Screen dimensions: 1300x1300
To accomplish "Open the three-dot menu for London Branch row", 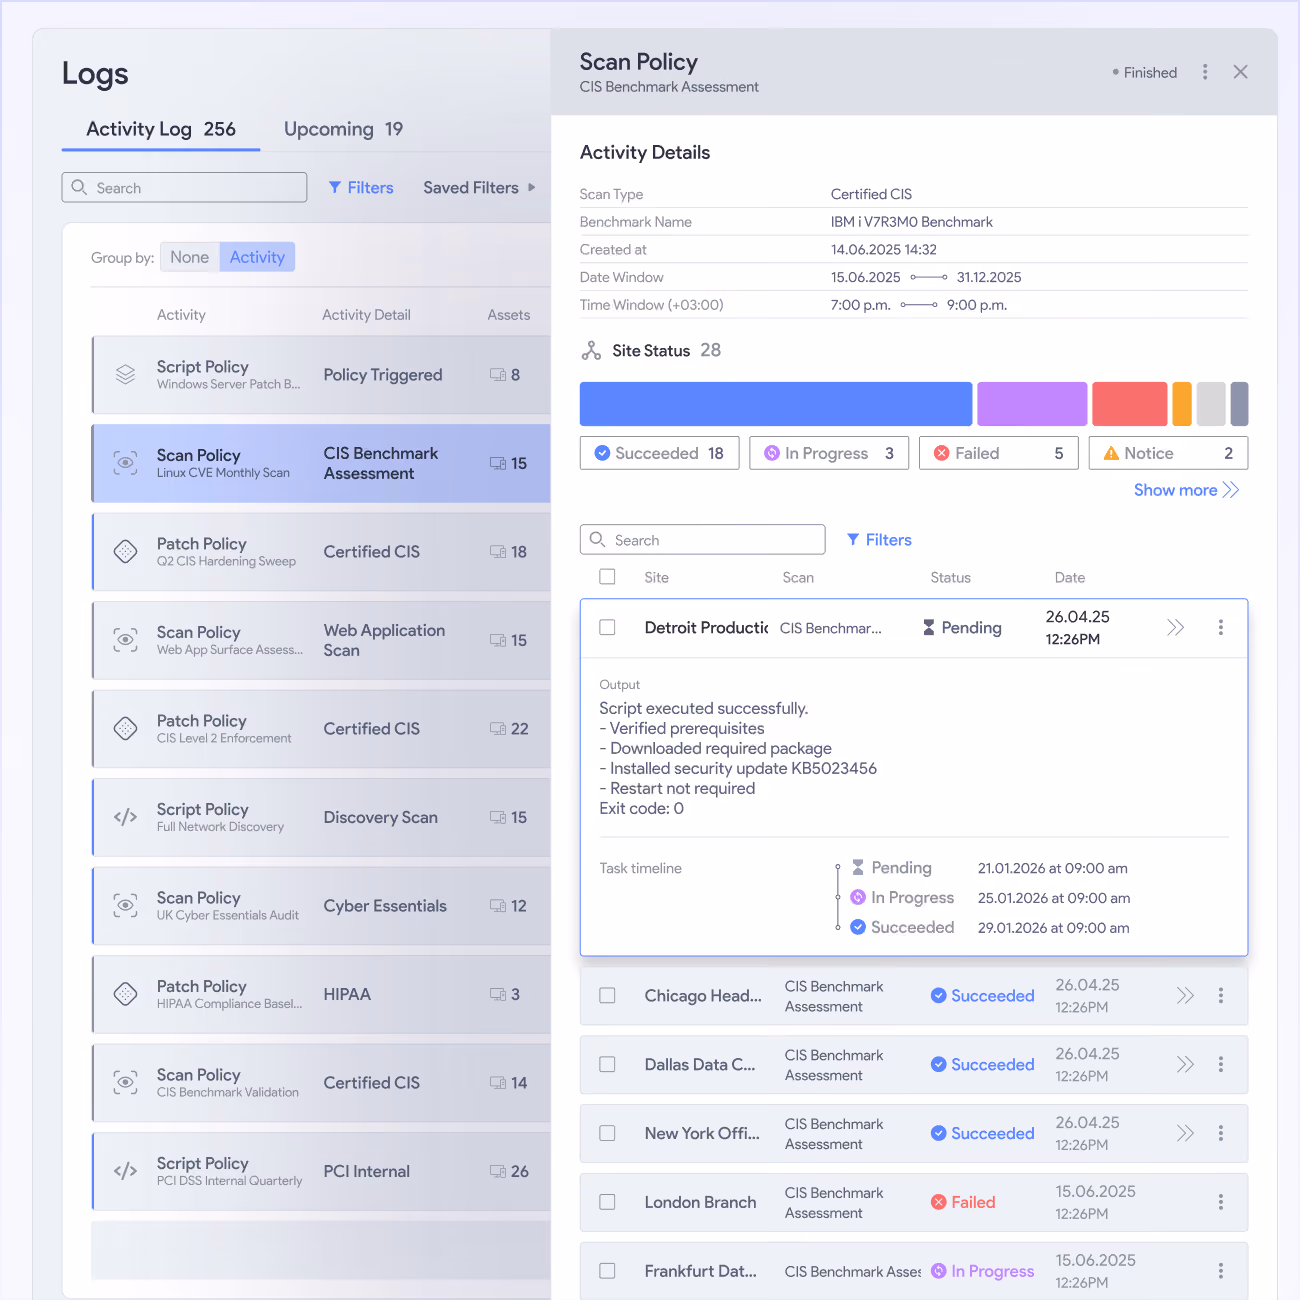I will pos(1221,1202).
